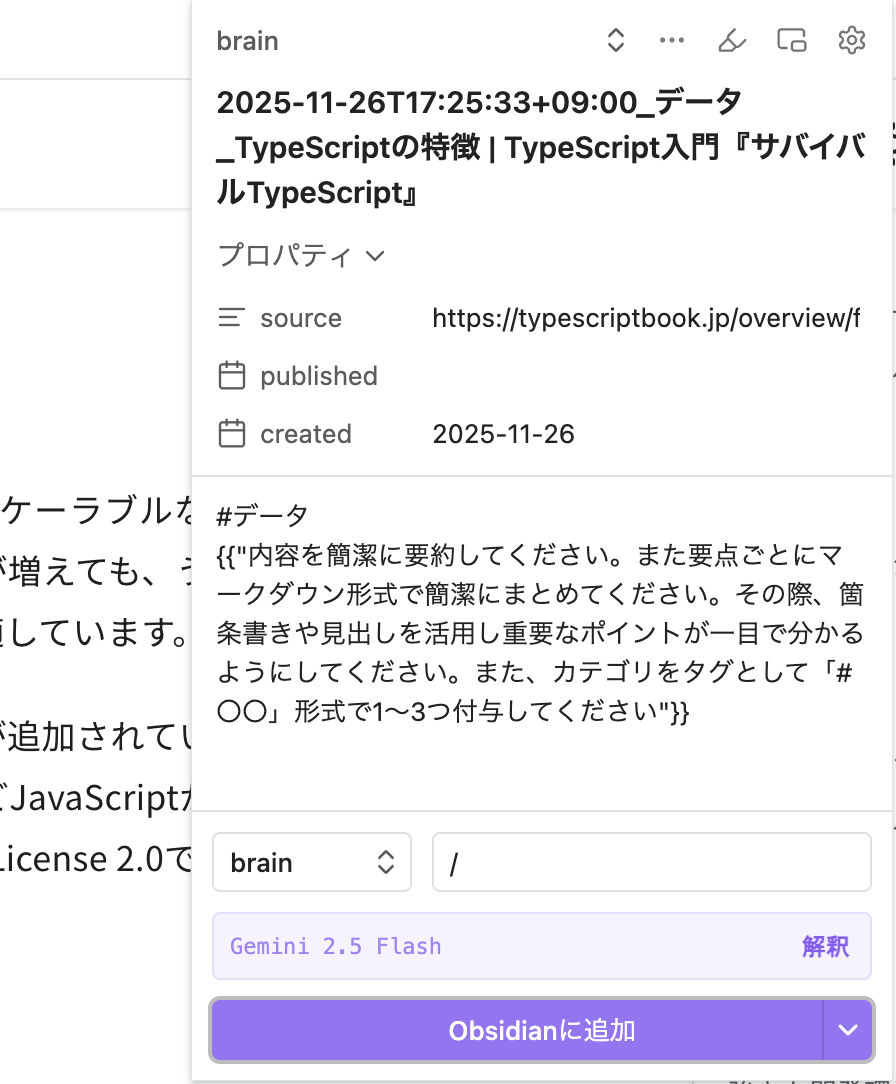Click the folder path input field
This screenshot has height=1084, width=896.
651,862
